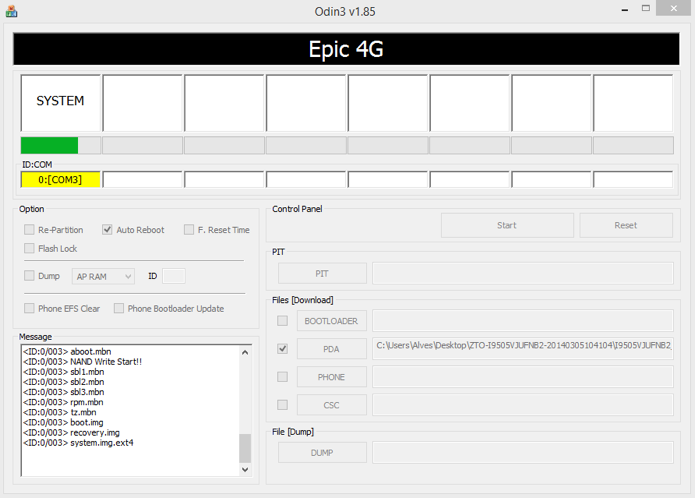695x498 pixels.
Task: Close the Odin3 window
Action: pos(673,8)
